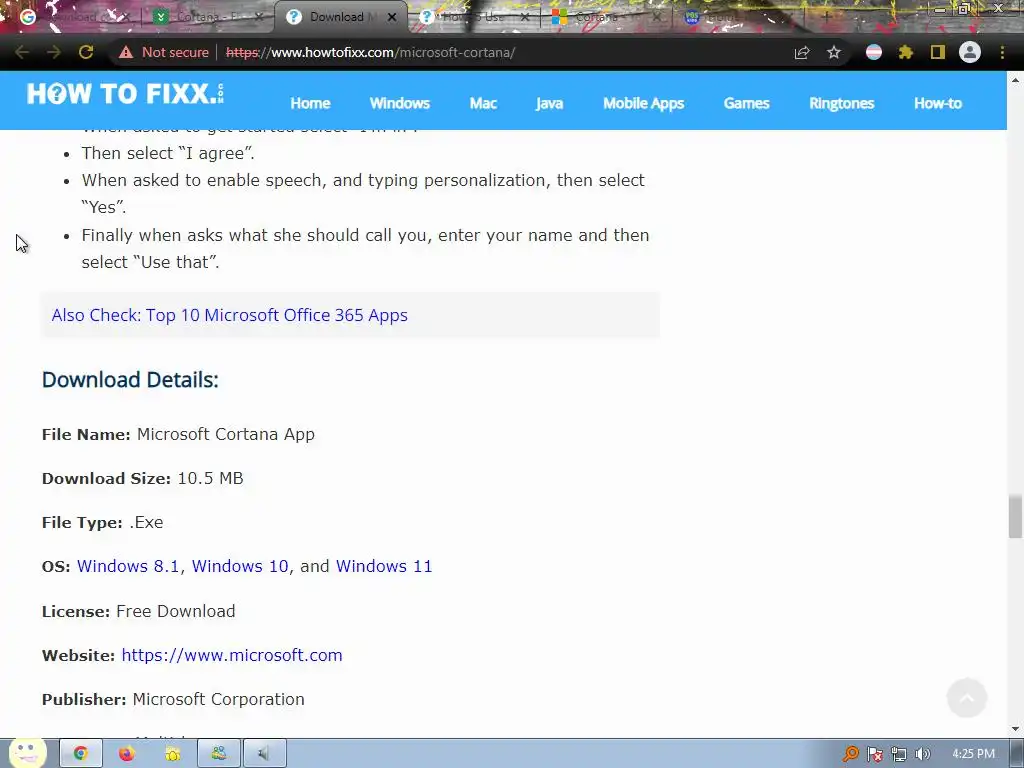This screenshot has height=768, width=1024.
Task: Open Chrome from the taskbar
Action: (x=80, y=754)
